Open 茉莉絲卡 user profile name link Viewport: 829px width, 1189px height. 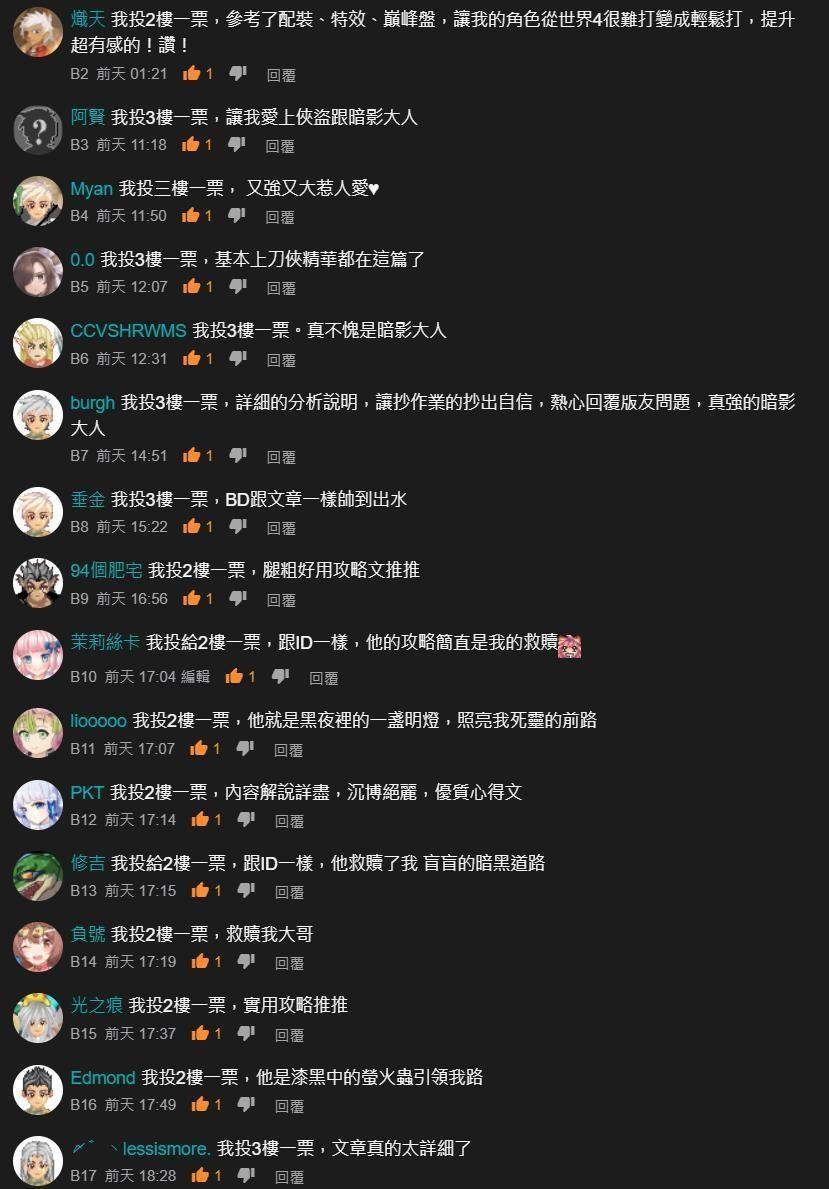tap(105, 642)
